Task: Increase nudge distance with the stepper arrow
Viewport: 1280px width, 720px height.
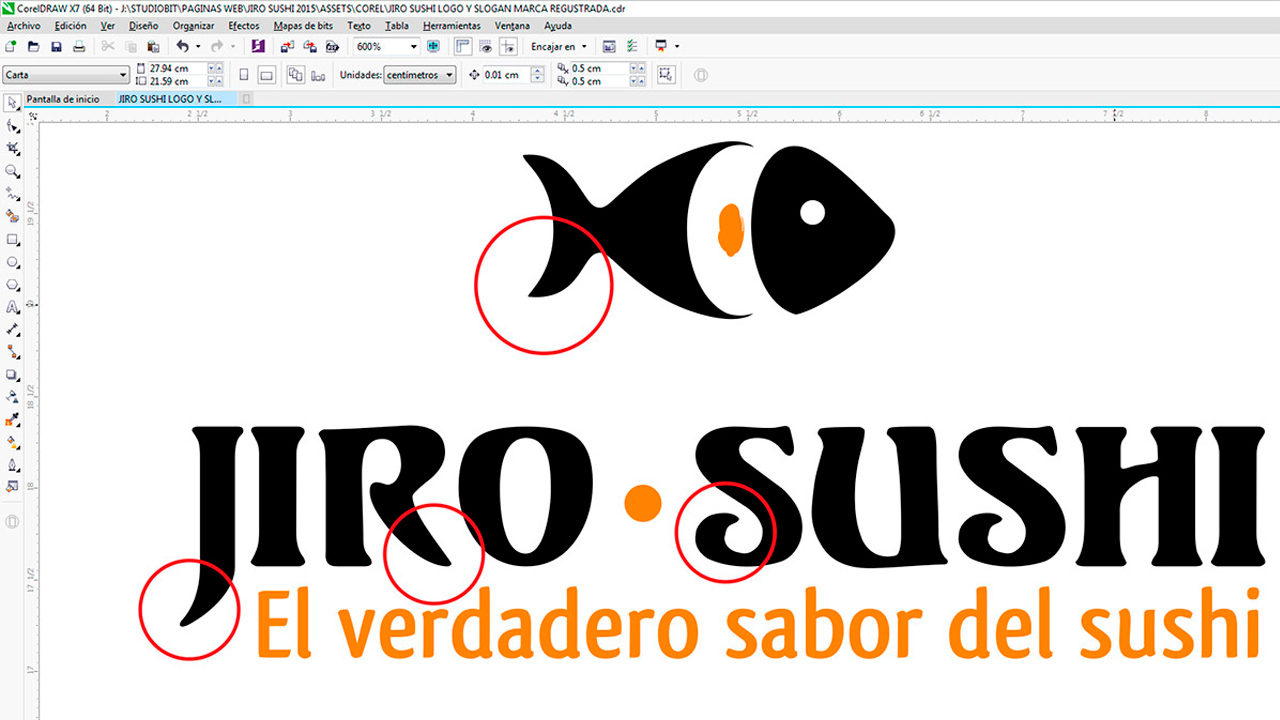Action: click(537, 70)
